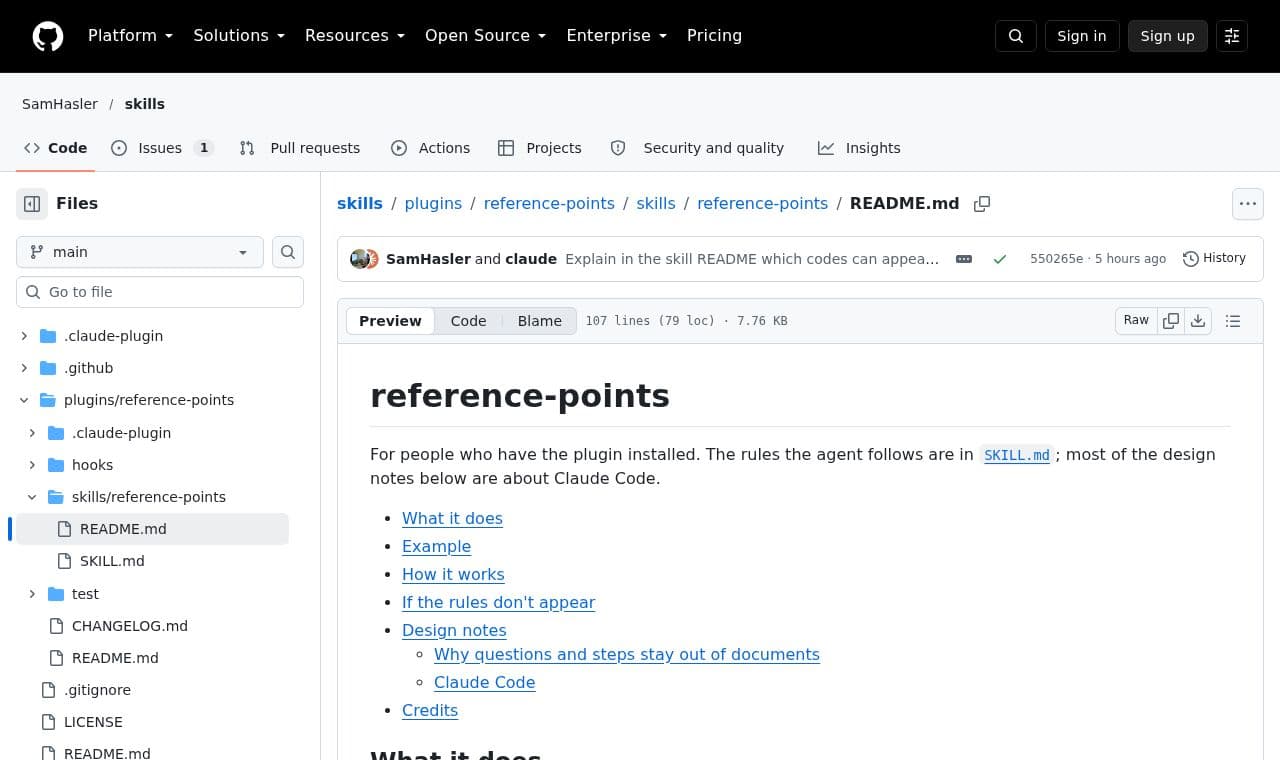Open the LICENSE file
This screenshot has width=1280, height=760.
(x=93, y=722)
